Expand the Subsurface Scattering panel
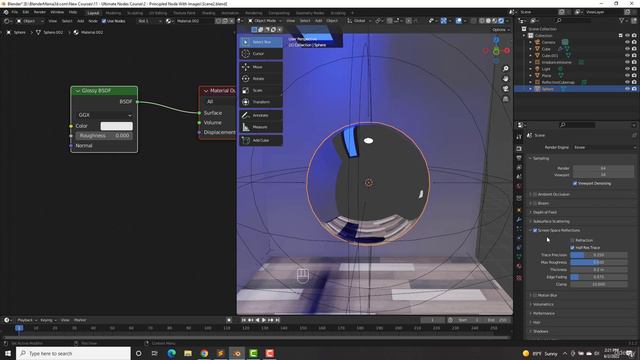The width and height of the screenshot is (640, 360). coord(550,221)
